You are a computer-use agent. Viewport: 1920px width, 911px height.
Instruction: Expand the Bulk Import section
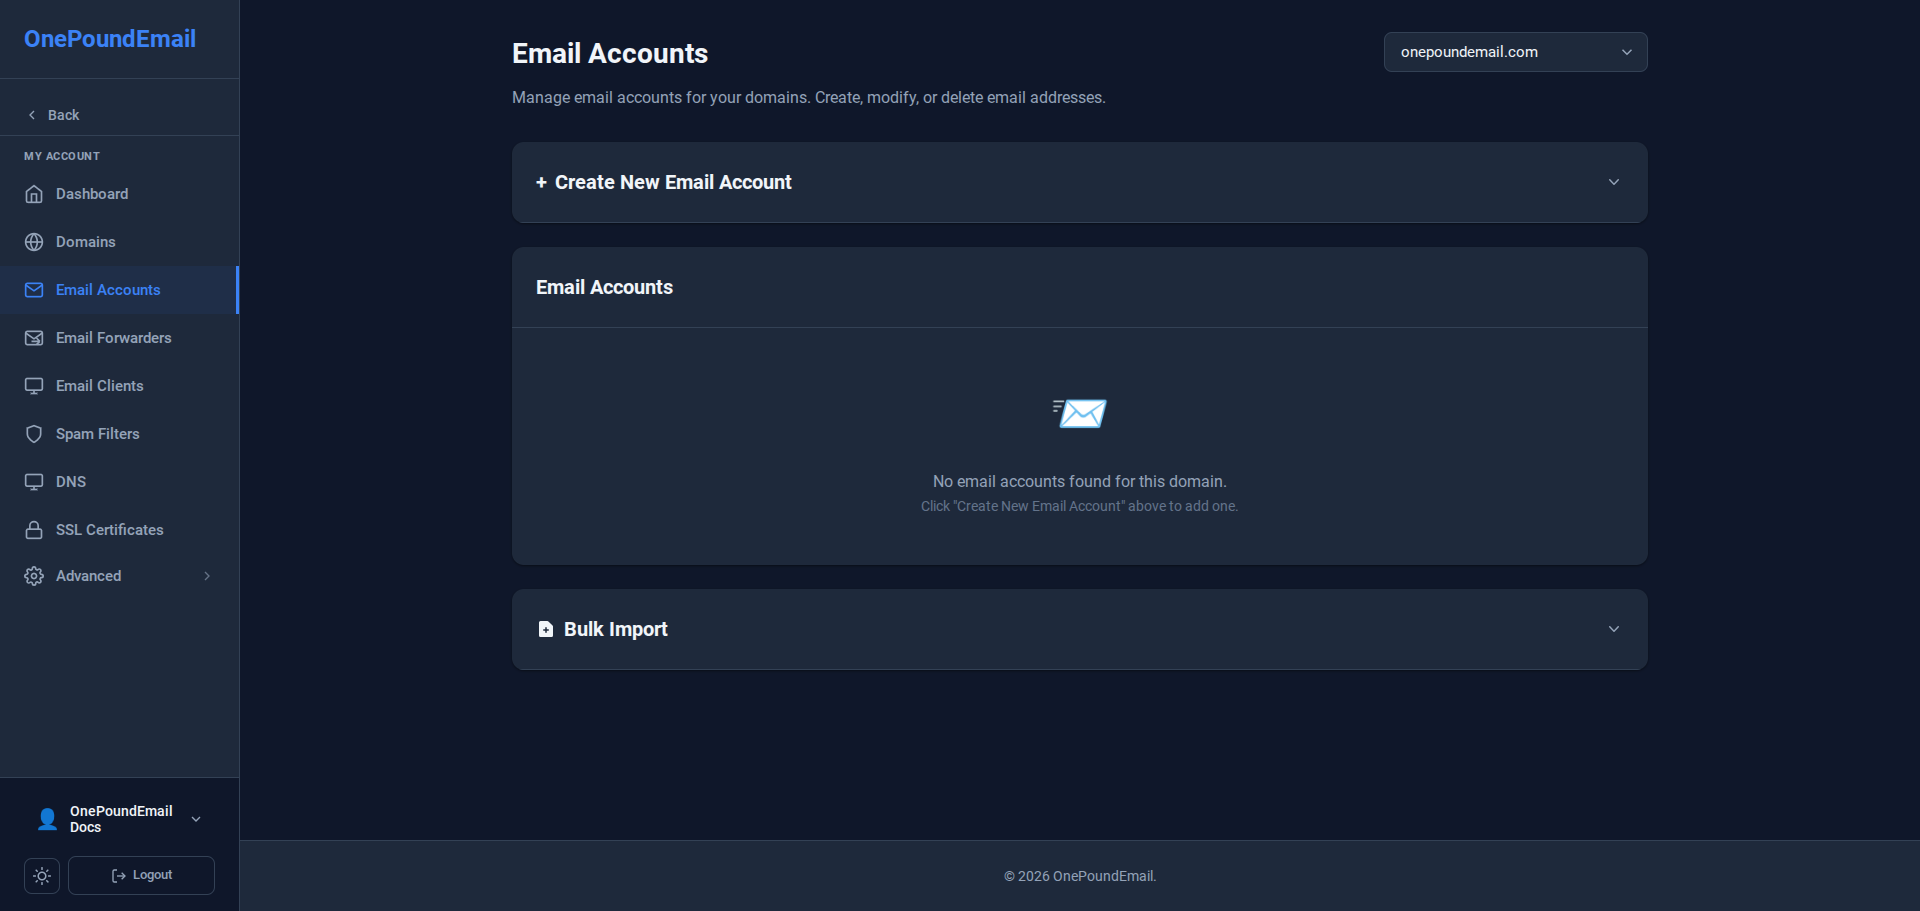pyautogui.click(x=1079, y=629)
